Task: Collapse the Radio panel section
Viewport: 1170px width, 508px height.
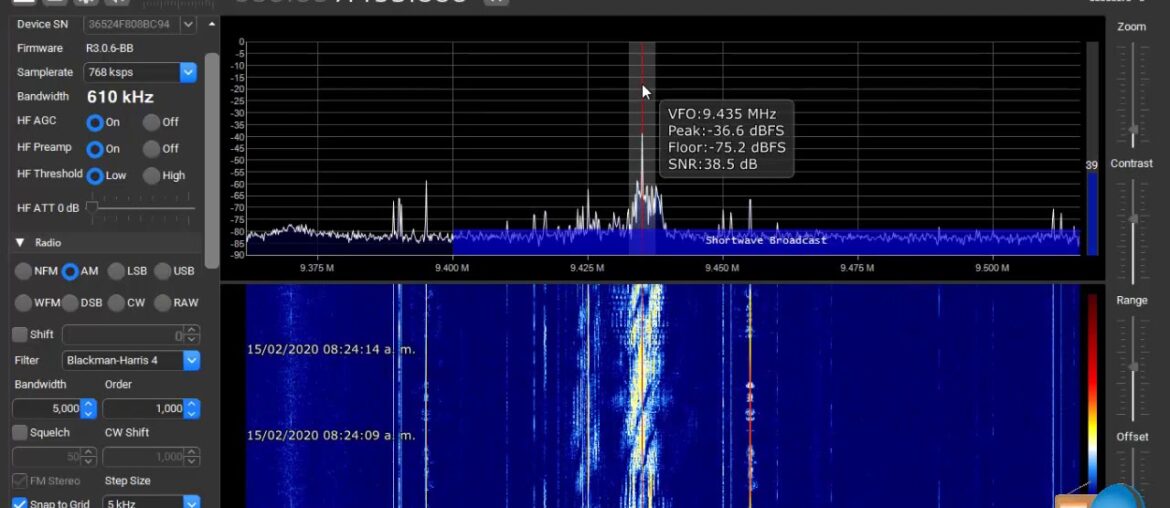Action: pyautogui.click(x=19, y=243)
